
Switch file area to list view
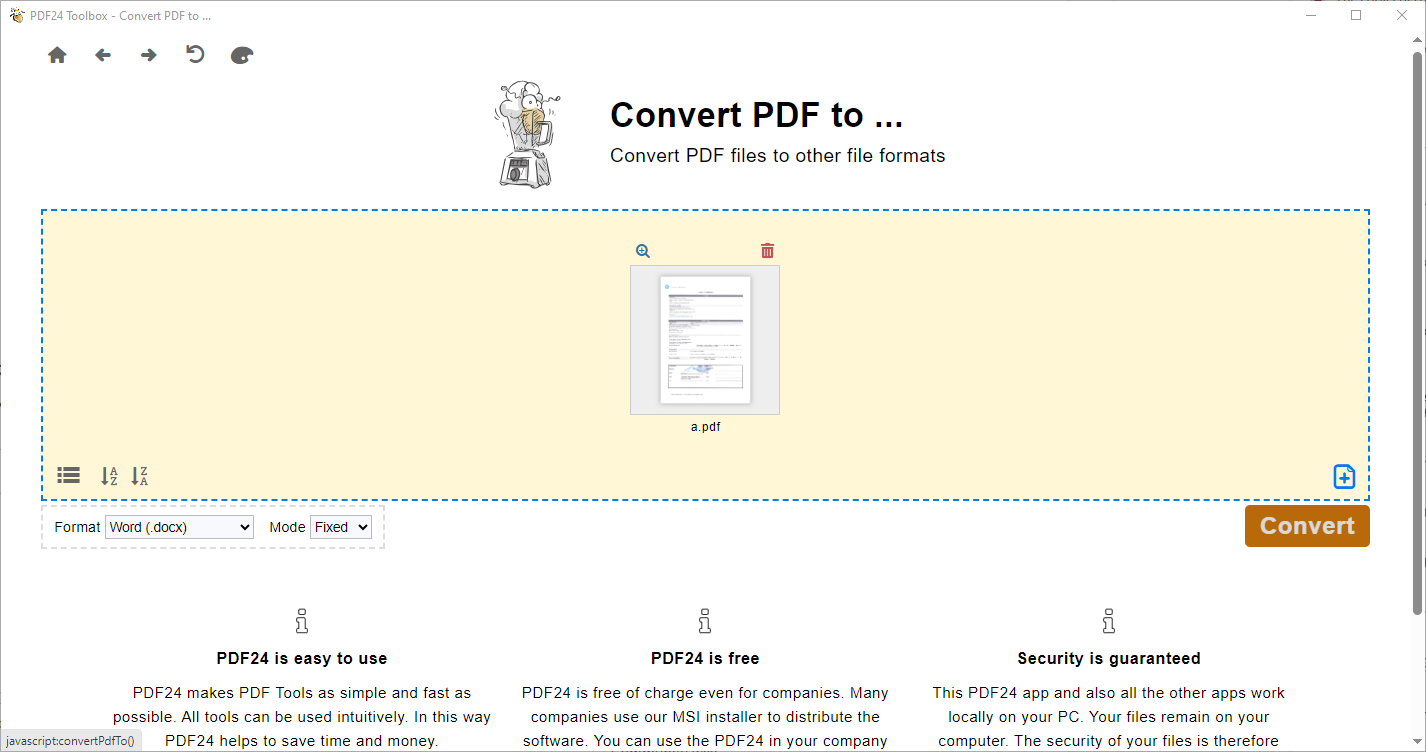(68, 476)
